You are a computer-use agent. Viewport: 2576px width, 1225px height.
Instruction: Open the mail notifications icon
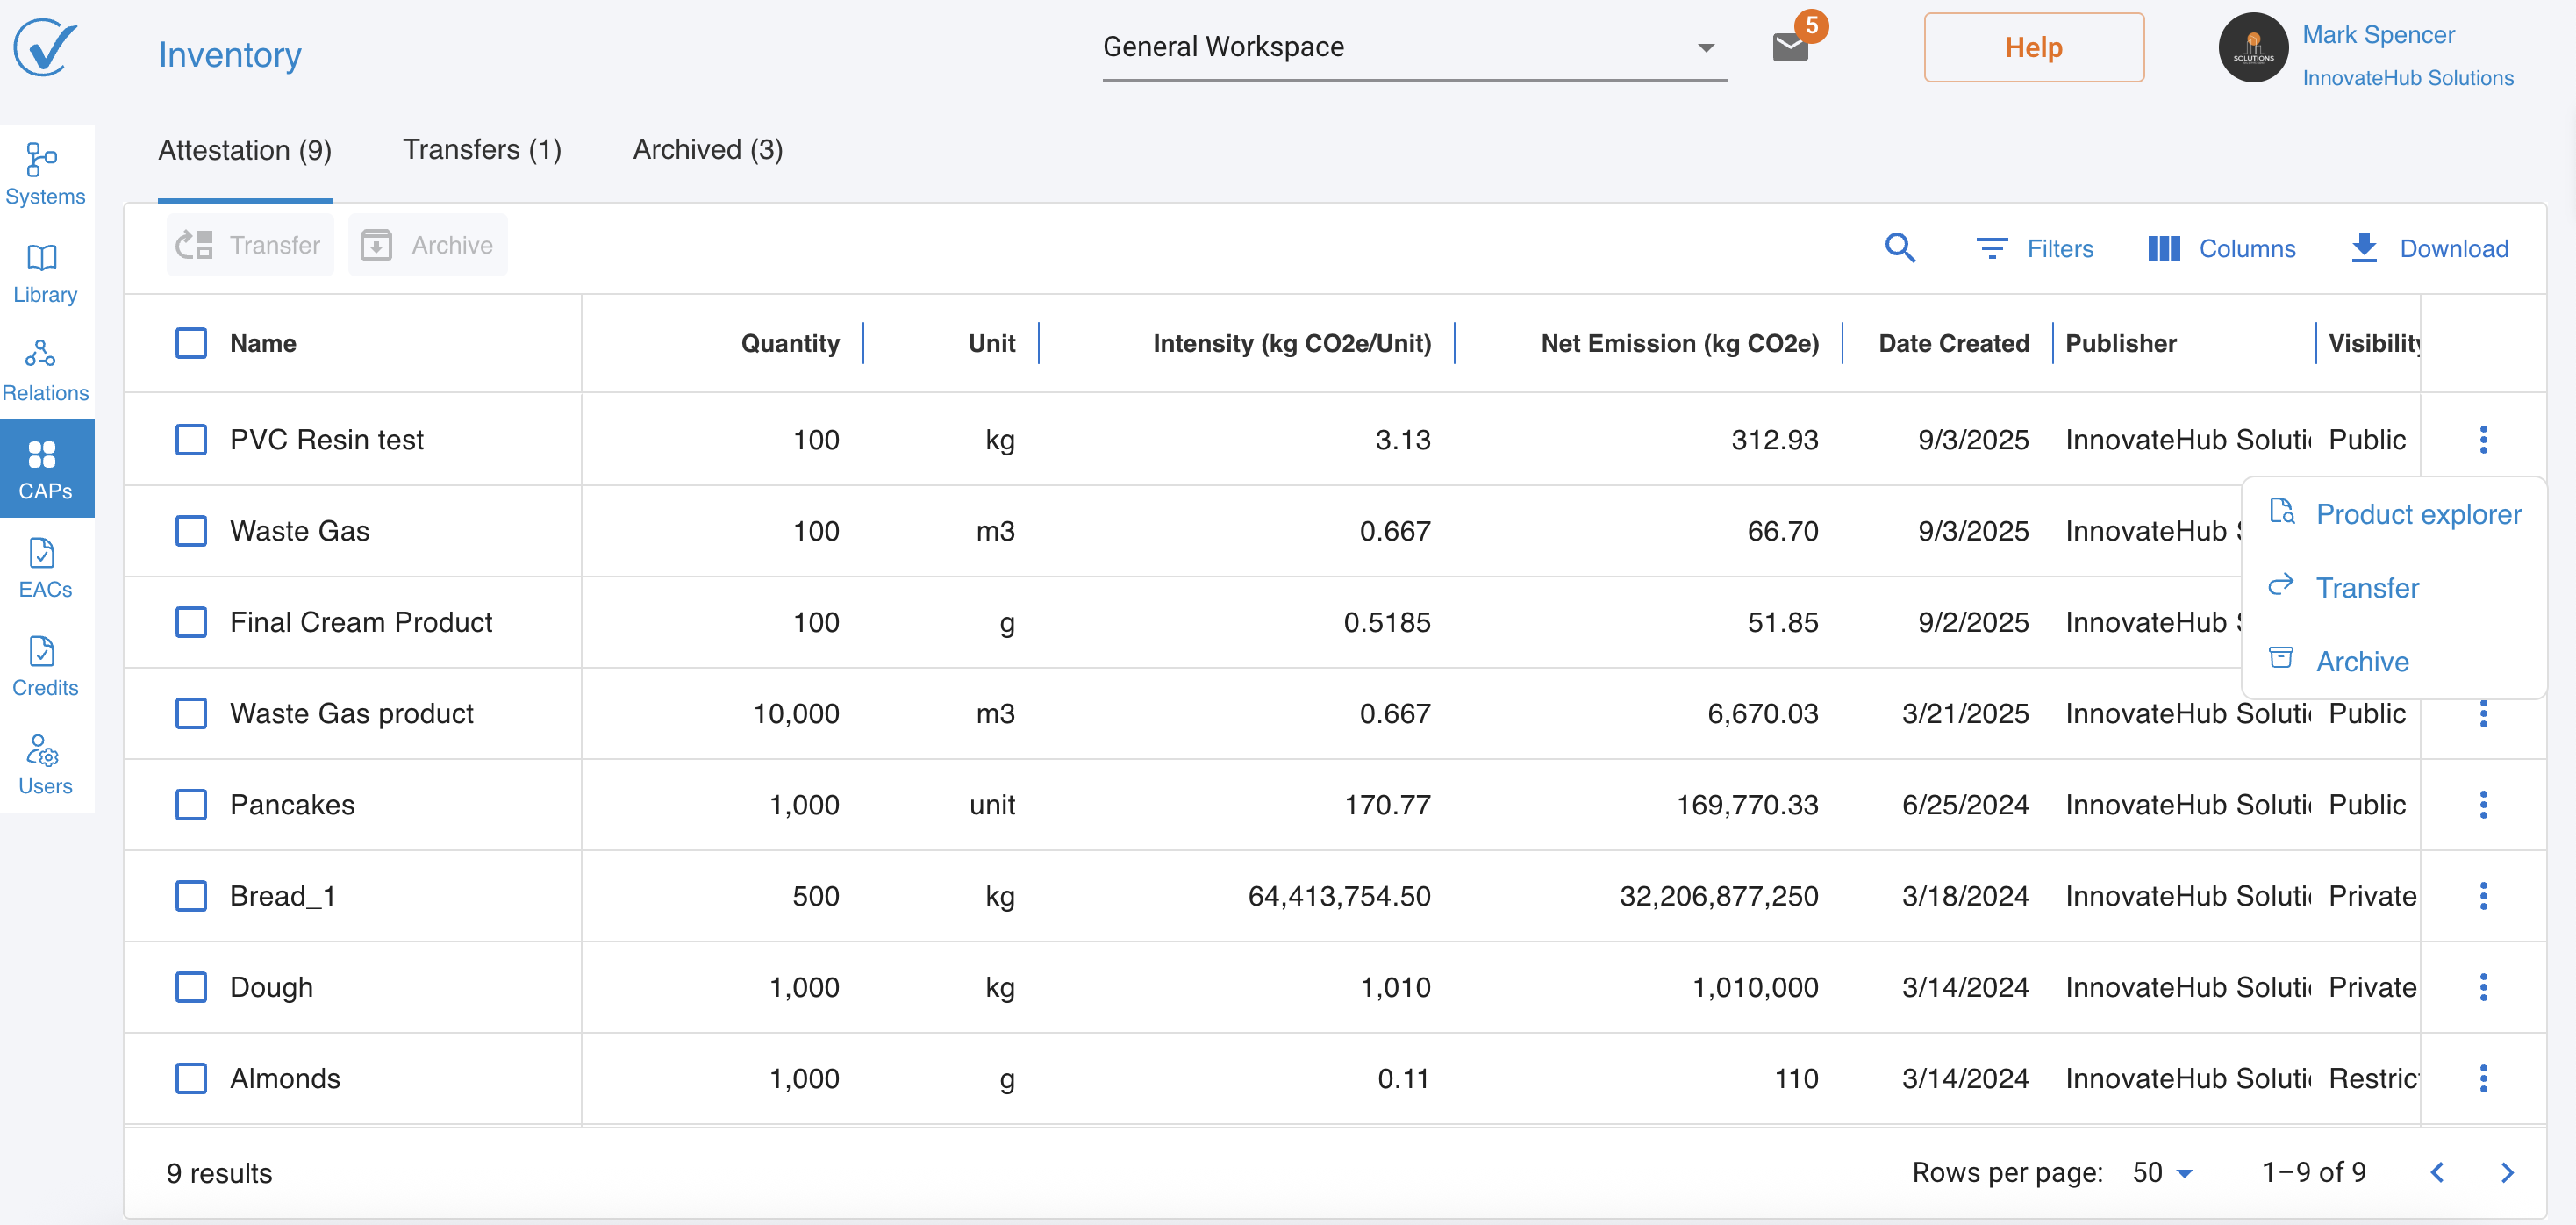click(1790, 47)
